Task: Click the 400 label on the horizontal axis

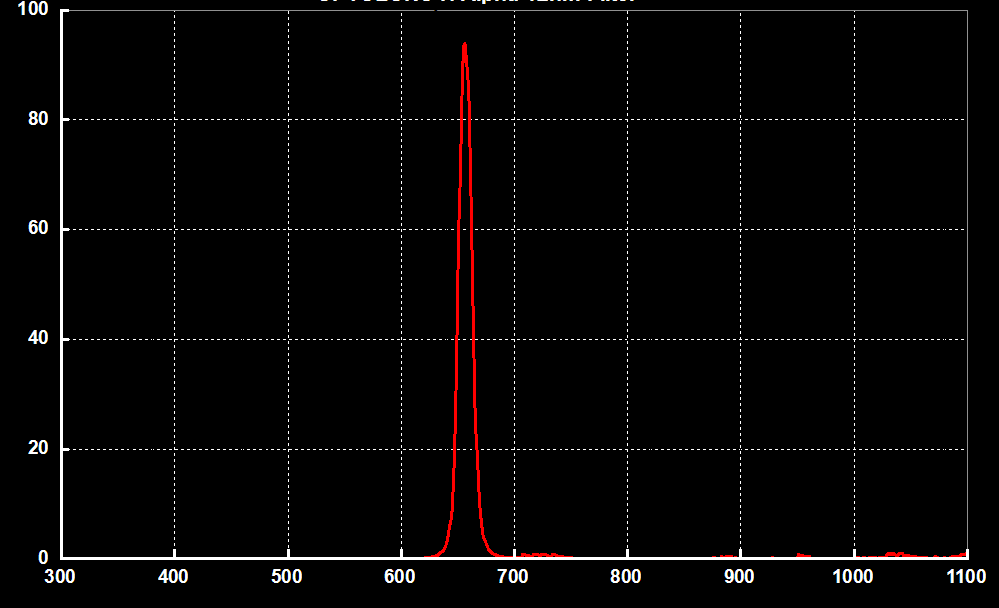Action: click(173, 577)
